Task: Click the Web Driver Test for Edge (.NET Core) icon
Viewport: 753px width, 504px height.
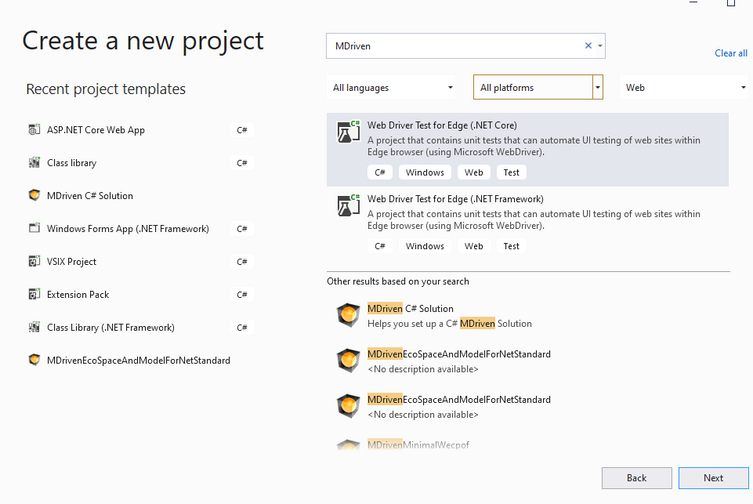Action: [348, 132]
